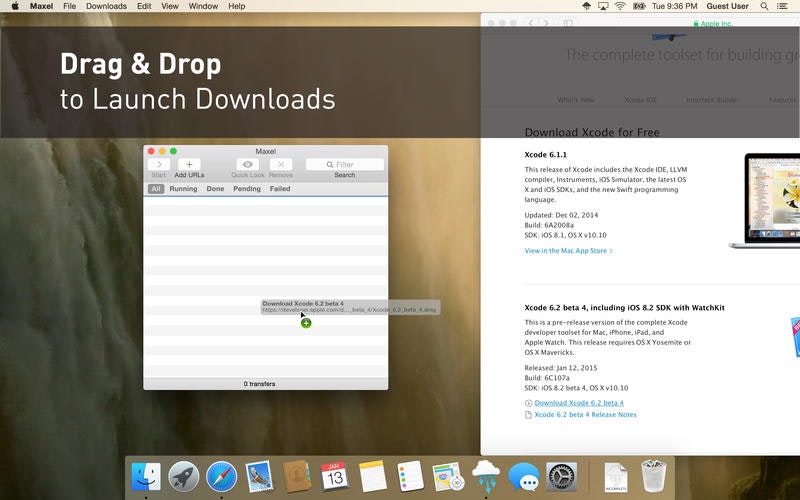The width and height of the screenshot is (800, 500).
Task: Open the Trash in the Dock
Action: point(654,476)
